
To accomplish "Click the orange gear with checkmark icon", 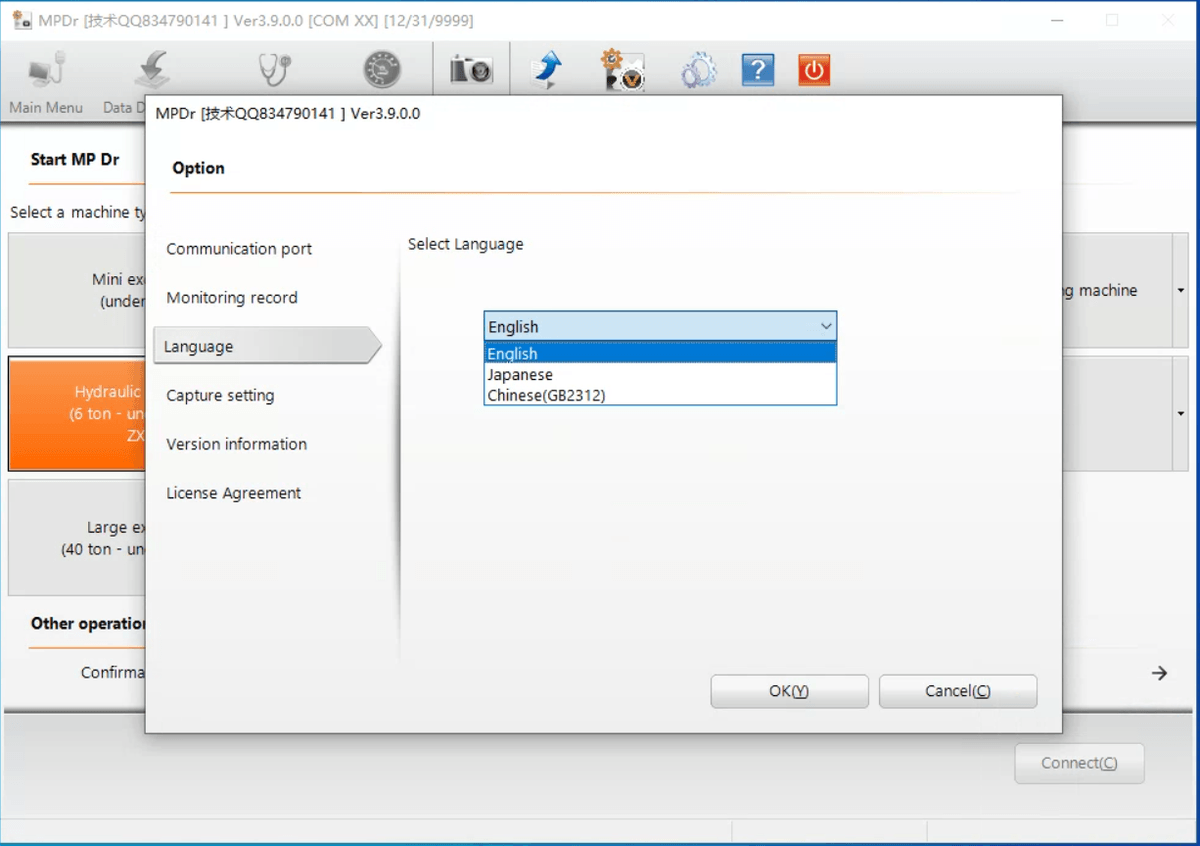I will (622, 70).
